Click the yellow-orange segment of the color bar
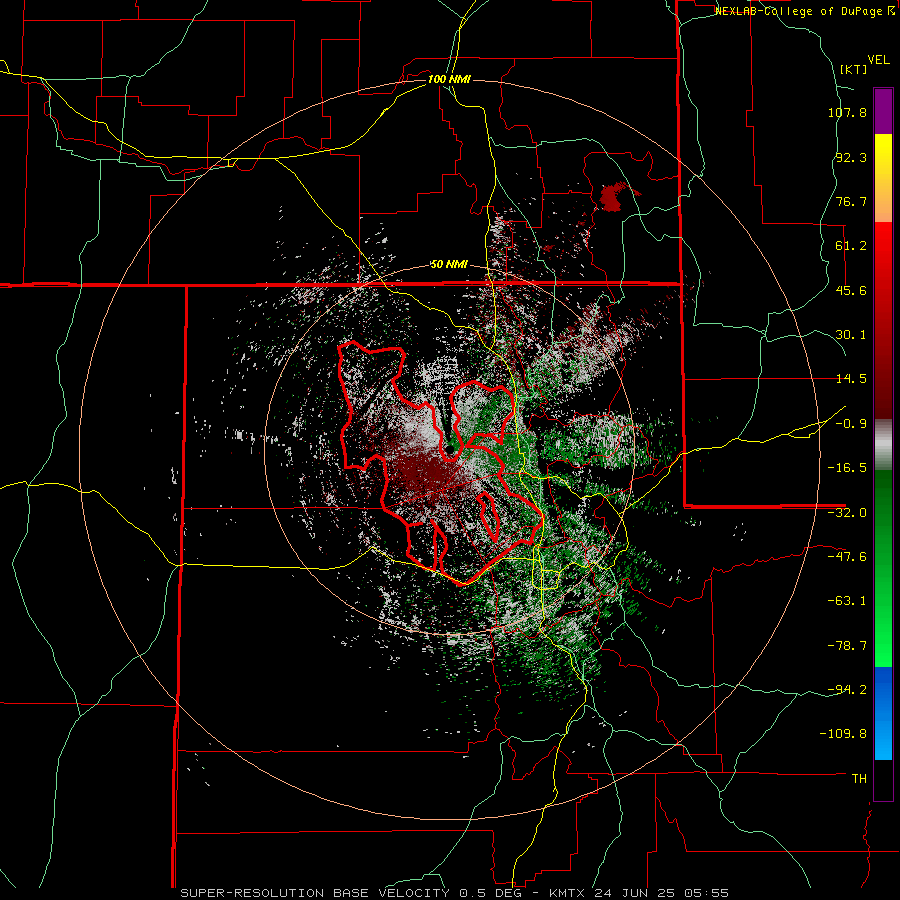This screenshot has width=900, height=900. 883,178
